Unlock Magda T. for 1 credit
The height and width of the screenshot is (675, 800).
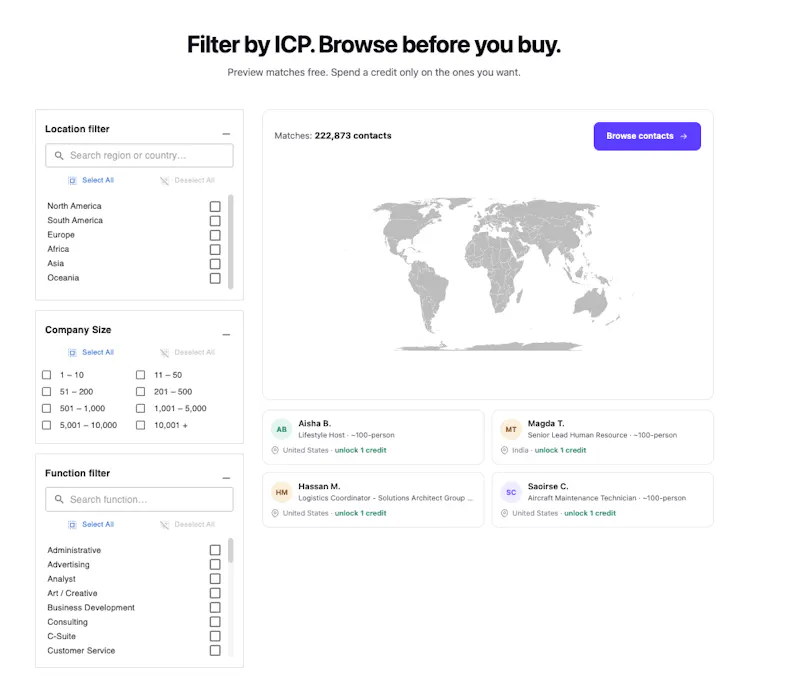click(560, 450)
